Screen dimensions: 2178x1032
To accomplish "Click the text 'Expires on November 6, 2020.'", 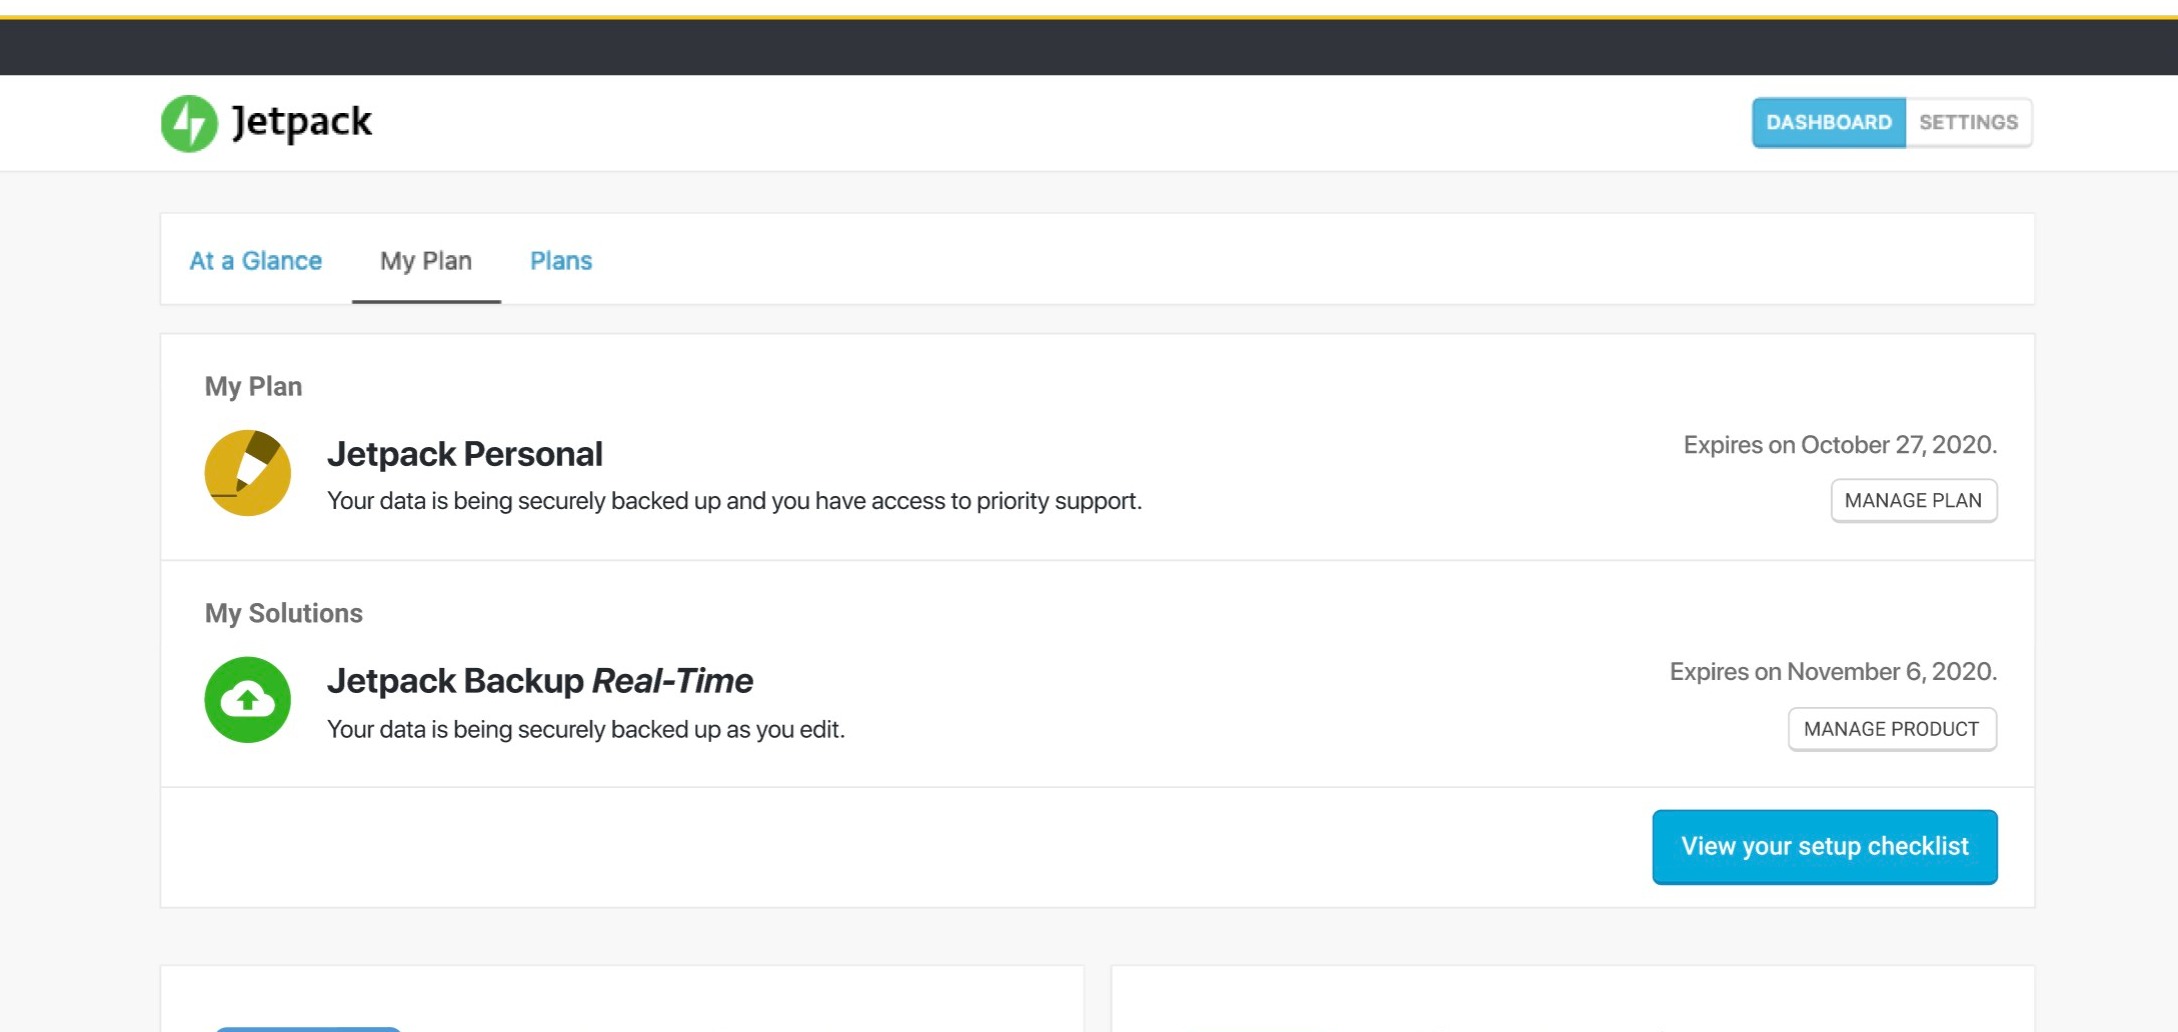I will pyautogui.click(x=1833, y=672).
